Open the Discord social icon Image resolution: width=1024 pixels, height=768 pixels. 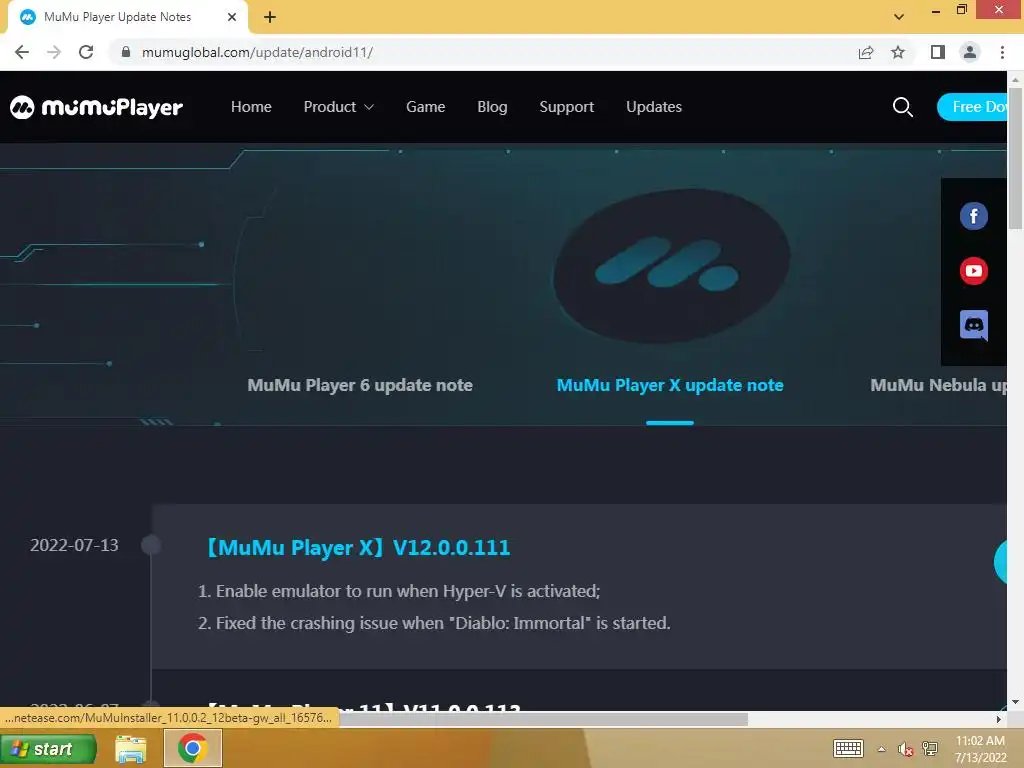pyautogui.click(x=973, y=325)
